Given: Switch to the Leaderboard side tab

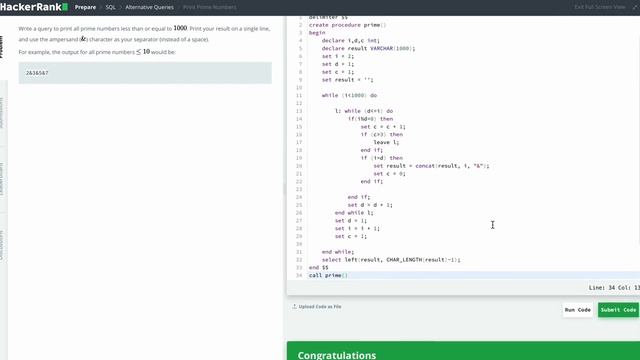Looking at the screenshot, I should 2,179.
